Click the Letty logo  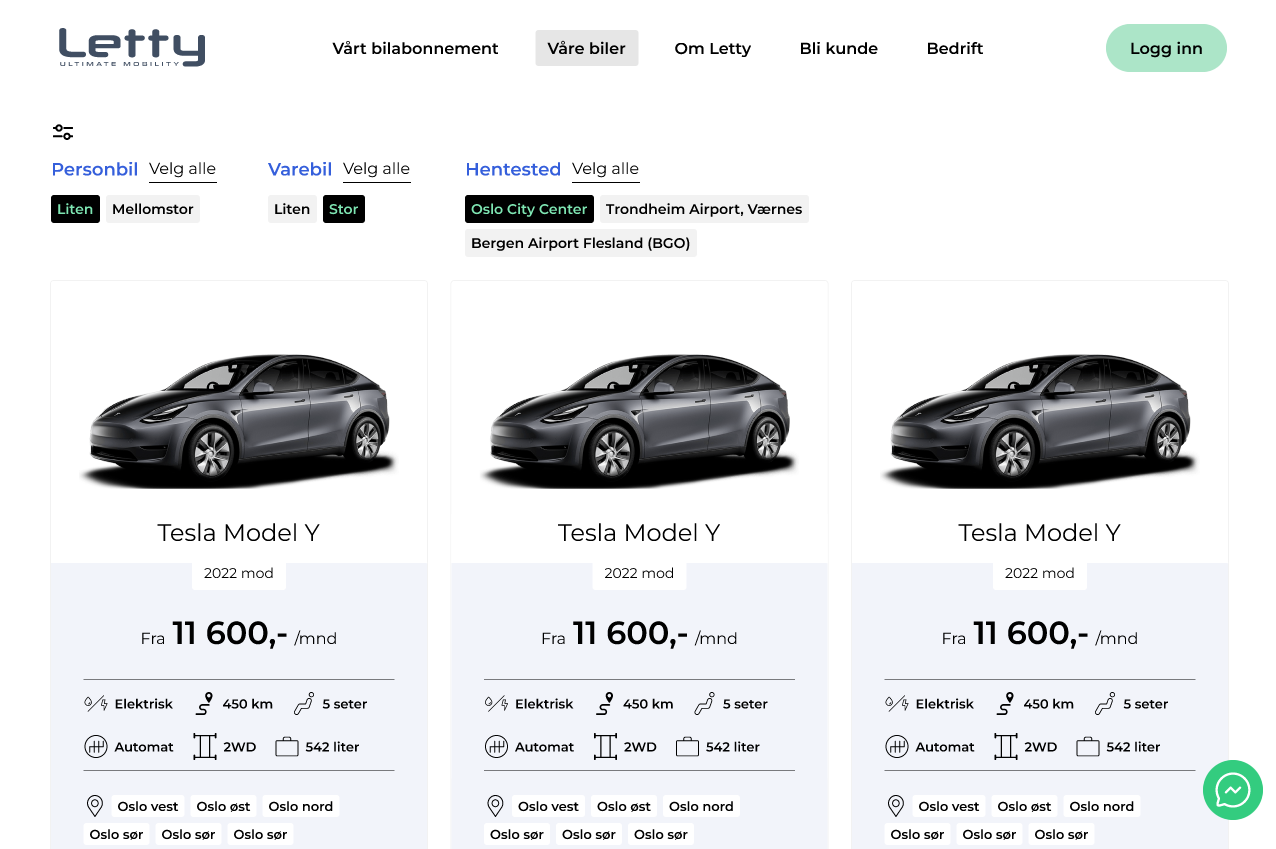pyautogui.click(x=132, y=48)
